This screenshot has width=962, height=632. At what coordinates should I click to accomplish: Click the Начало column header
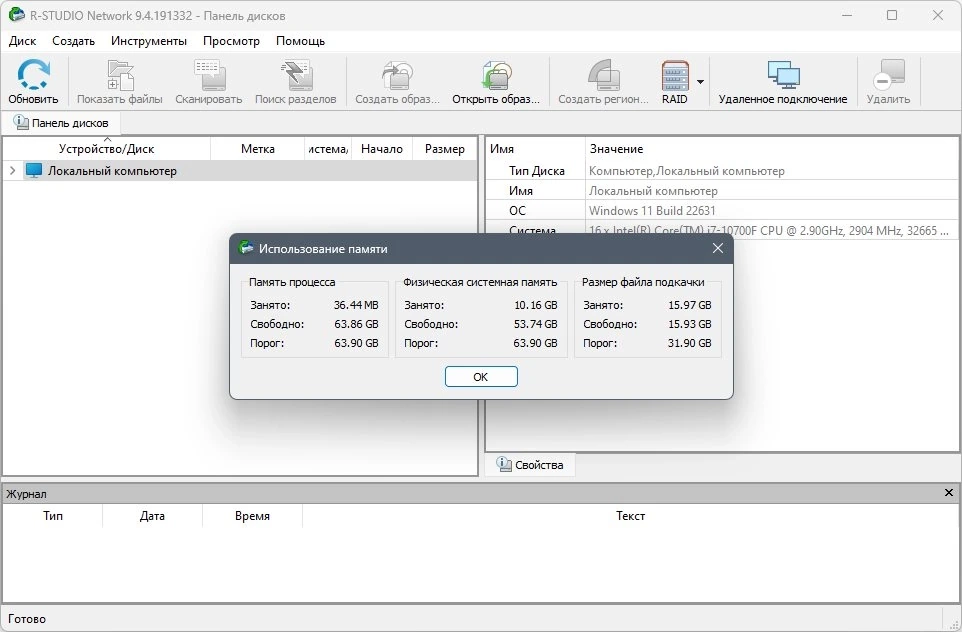coord(382,148)
